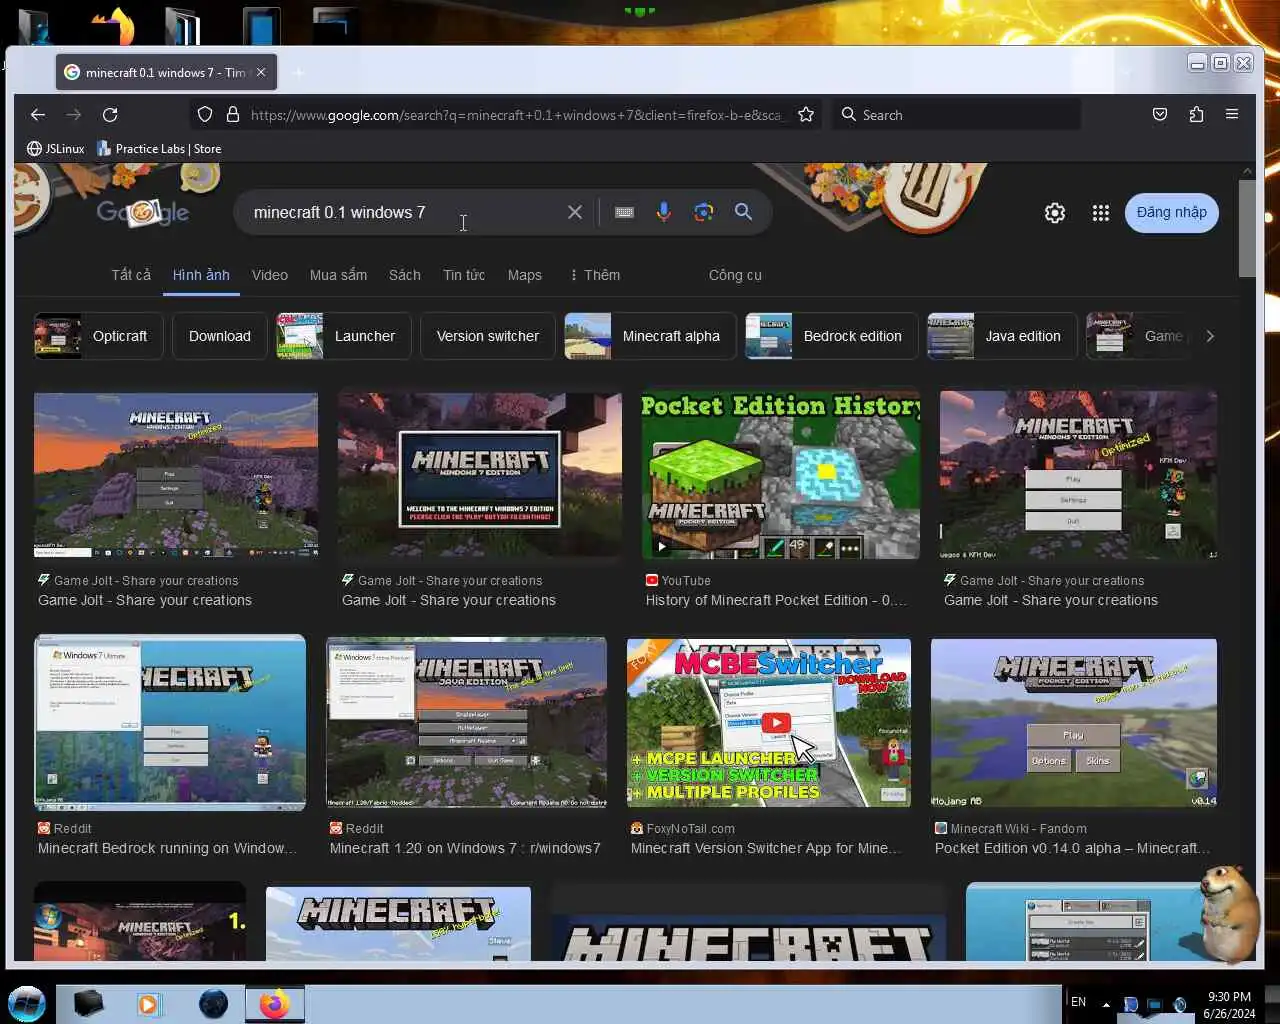This screenshot has width=1280, height=1024.
Task: Open the taskbar clock showing 9:30 PM
Action: click(x=1229, y=1004)
